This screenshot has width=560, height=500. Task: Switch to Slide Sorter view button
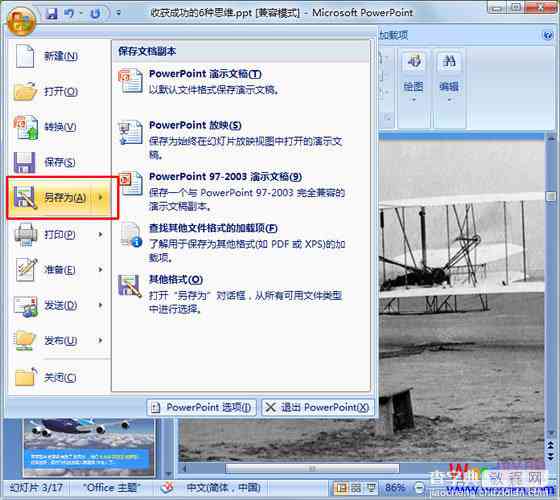click(356, 488)
